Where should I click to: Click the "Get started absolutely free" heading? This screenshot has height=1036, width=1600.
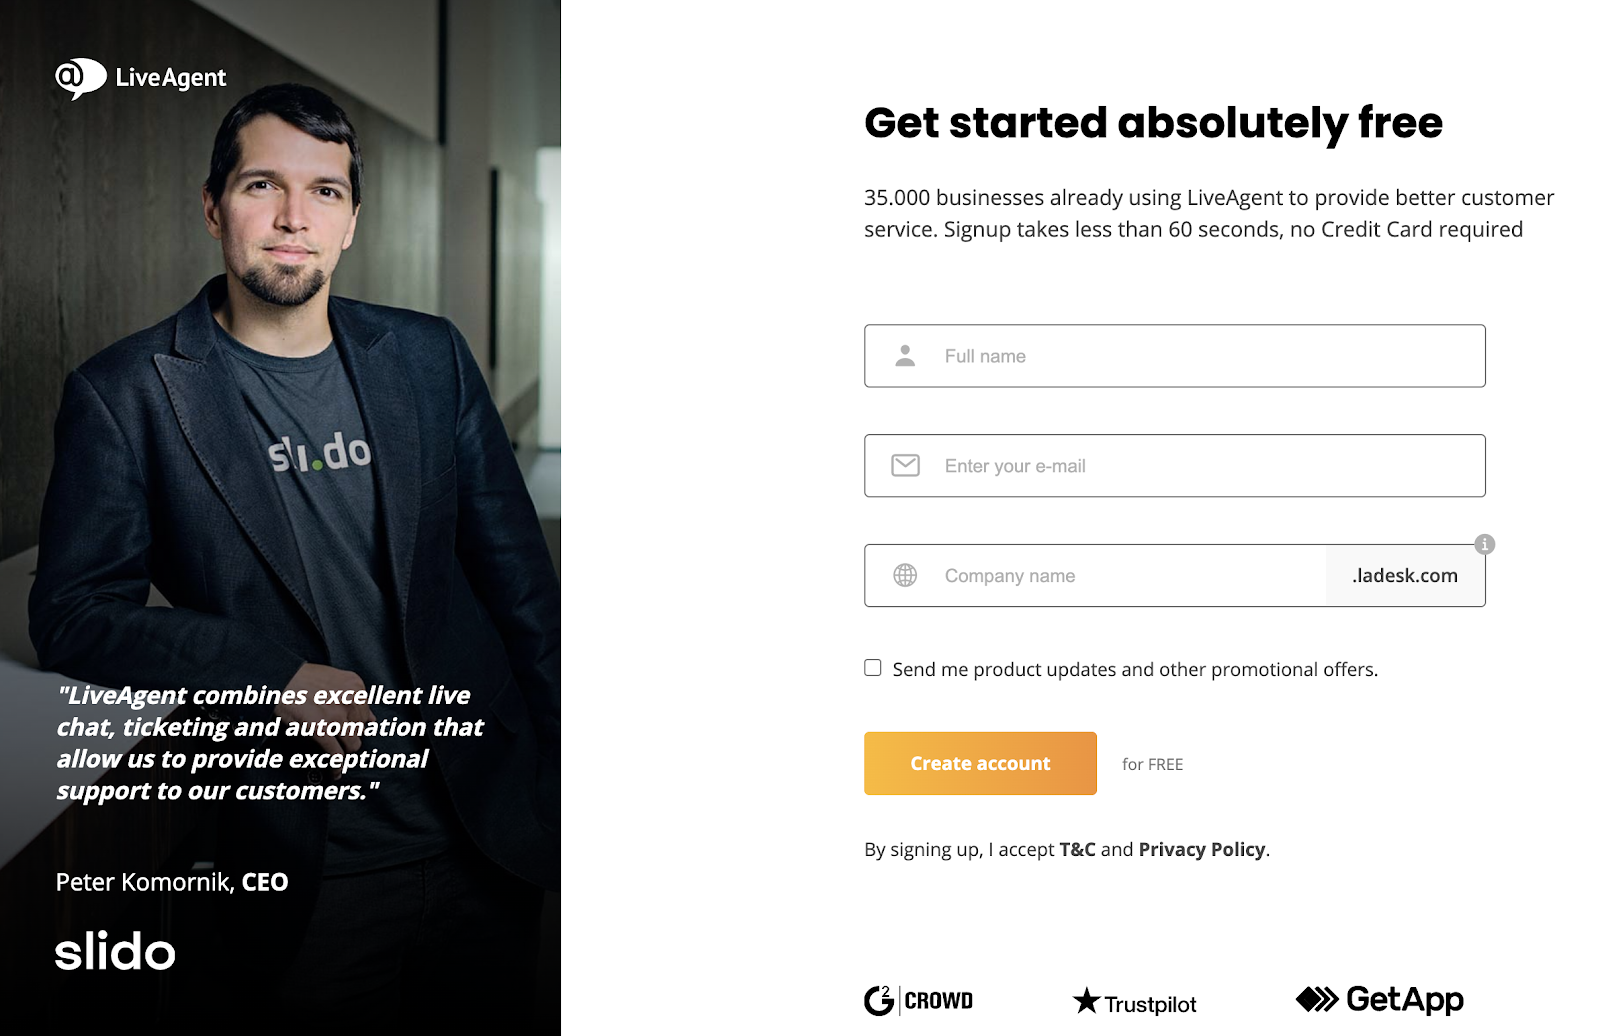tap(1153, 124)
